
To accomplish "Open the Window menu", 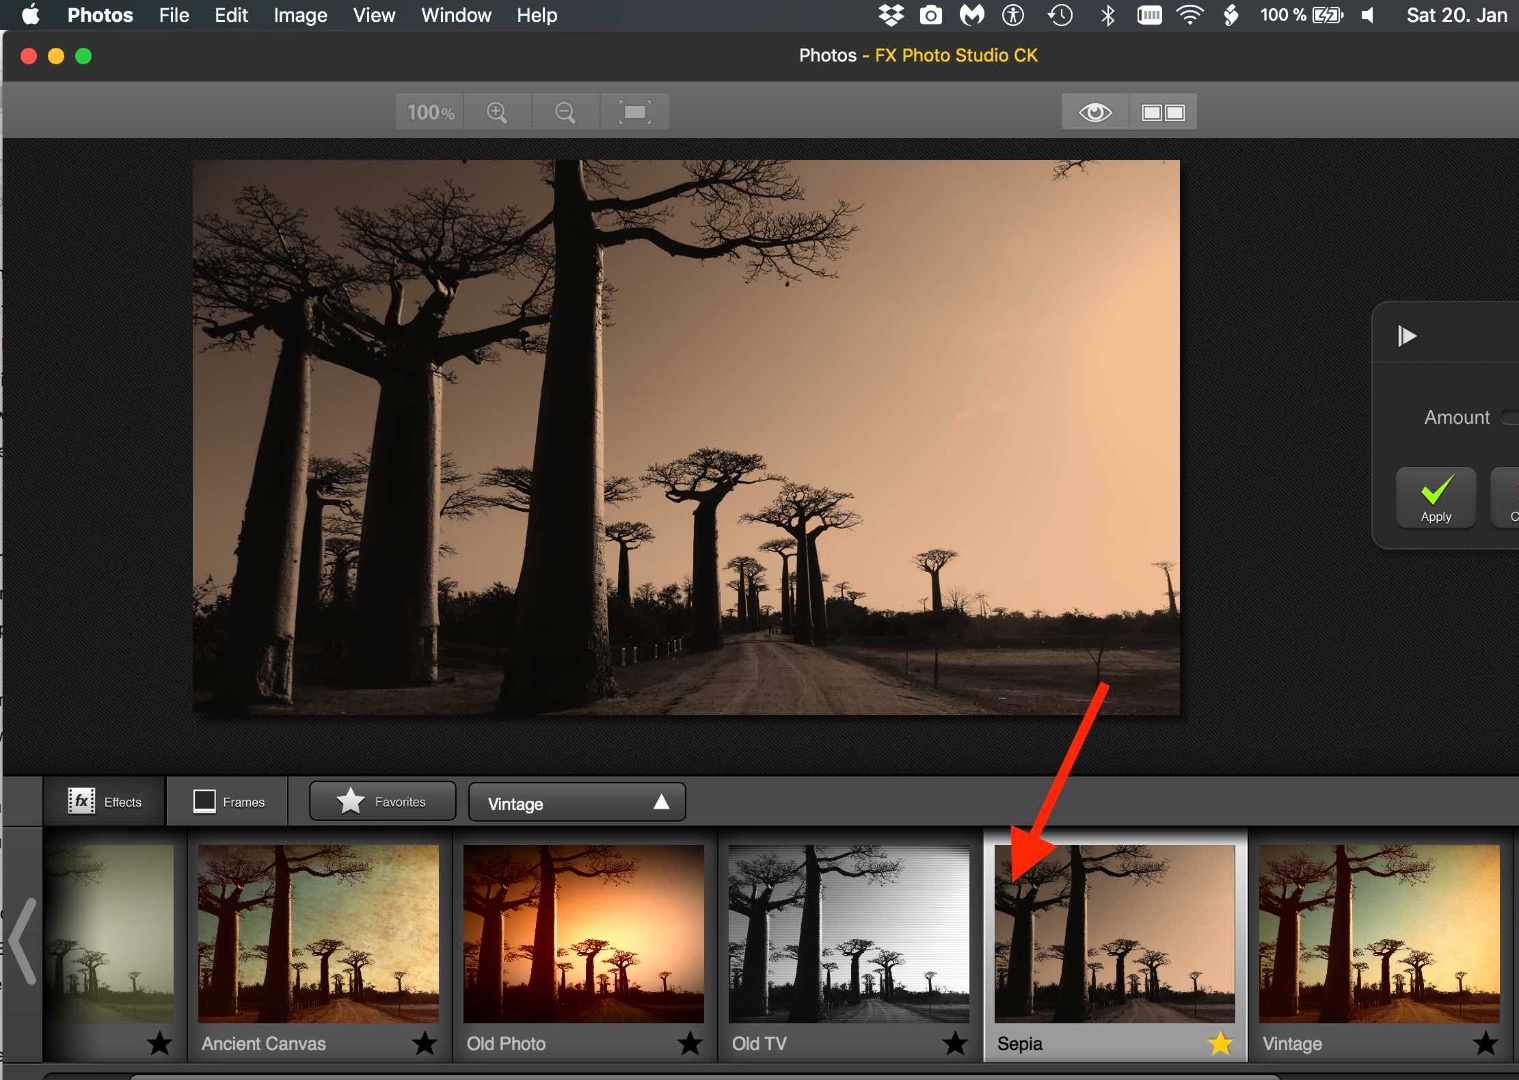I will coord(456,15).
